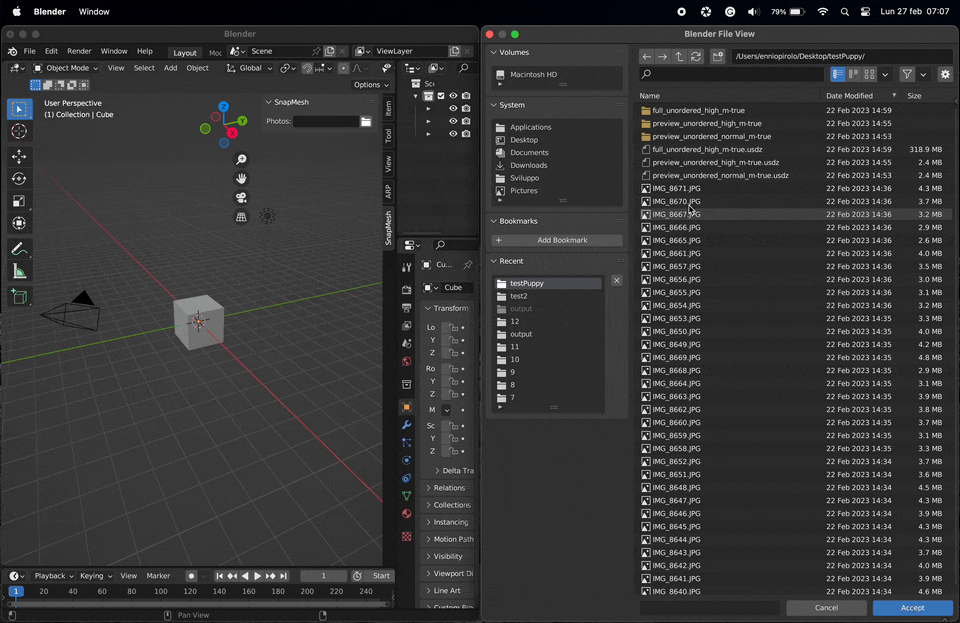Switch File View to thumbnail display mode
Viewport: 960px width, 623px height.
869,74
